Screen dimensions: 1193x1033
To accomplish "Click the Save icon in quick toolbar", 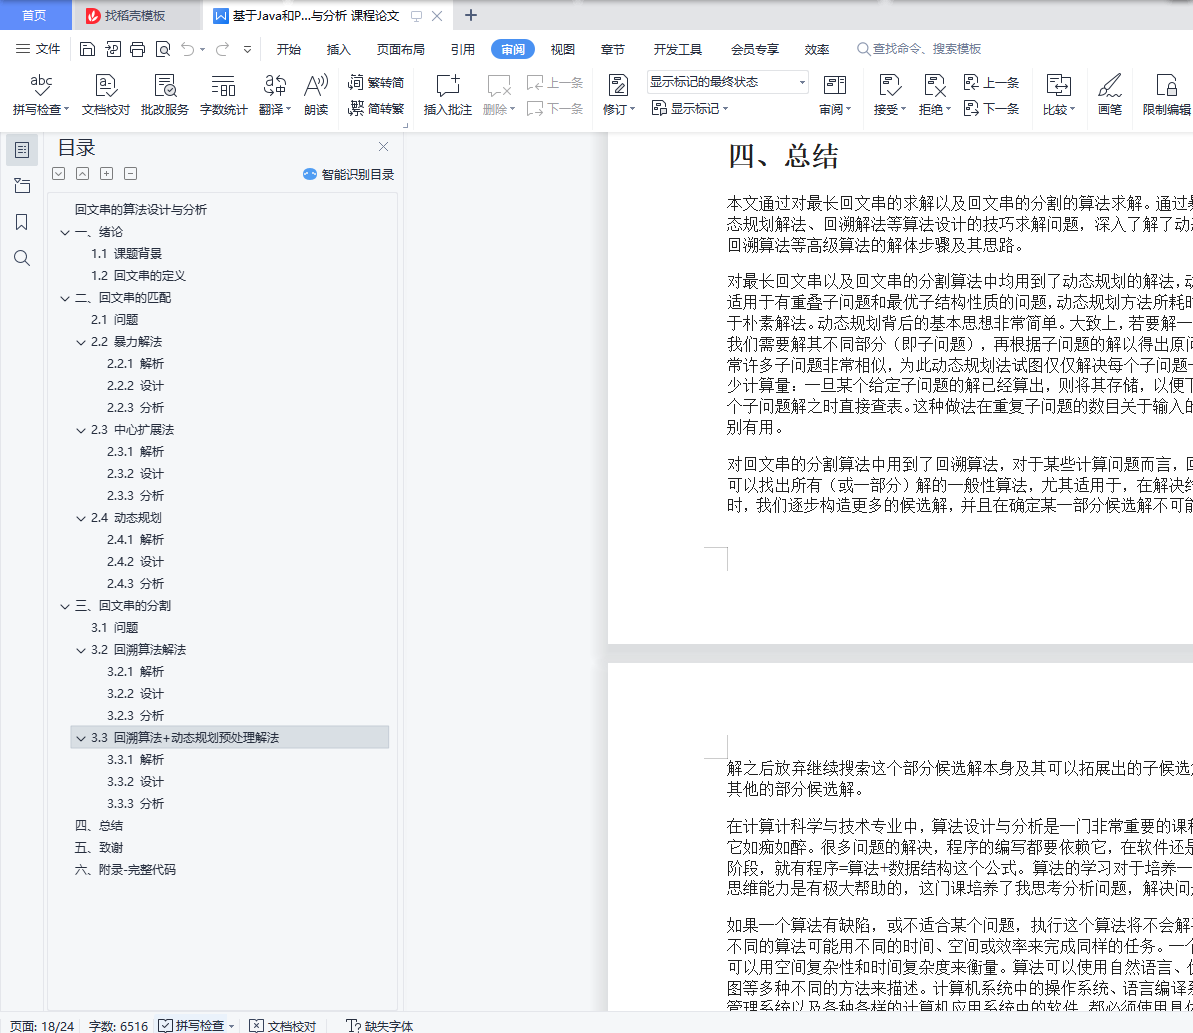I will click(87, 49).
